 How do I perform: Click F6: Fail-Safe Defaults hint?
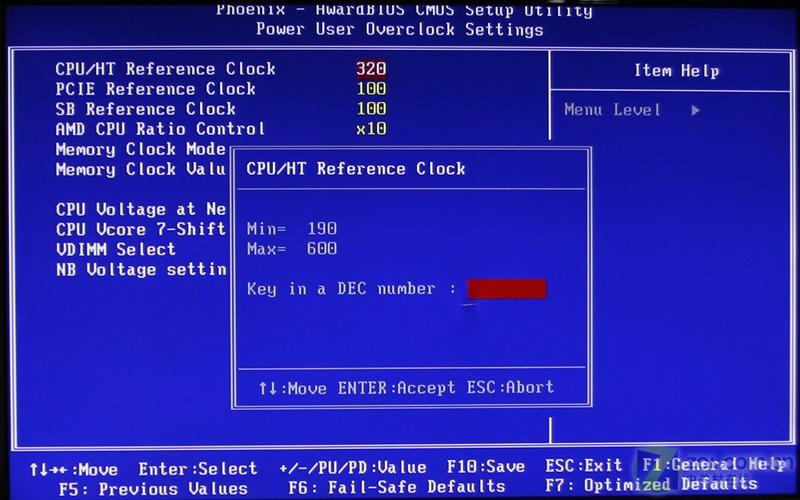click(x=396, y=487)
